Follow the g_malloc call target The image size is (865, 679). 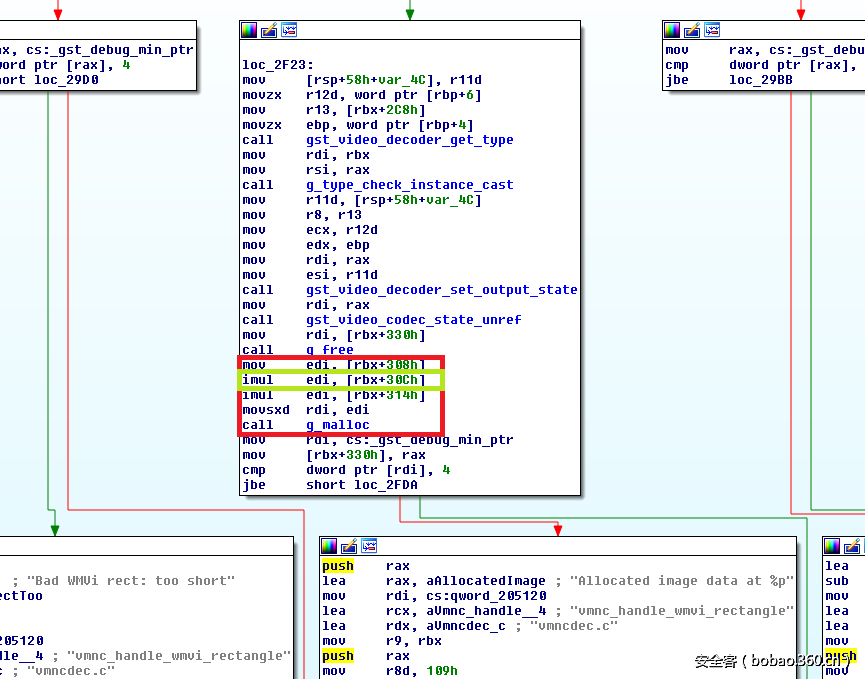pyautogui.click(x=335, y=424)
